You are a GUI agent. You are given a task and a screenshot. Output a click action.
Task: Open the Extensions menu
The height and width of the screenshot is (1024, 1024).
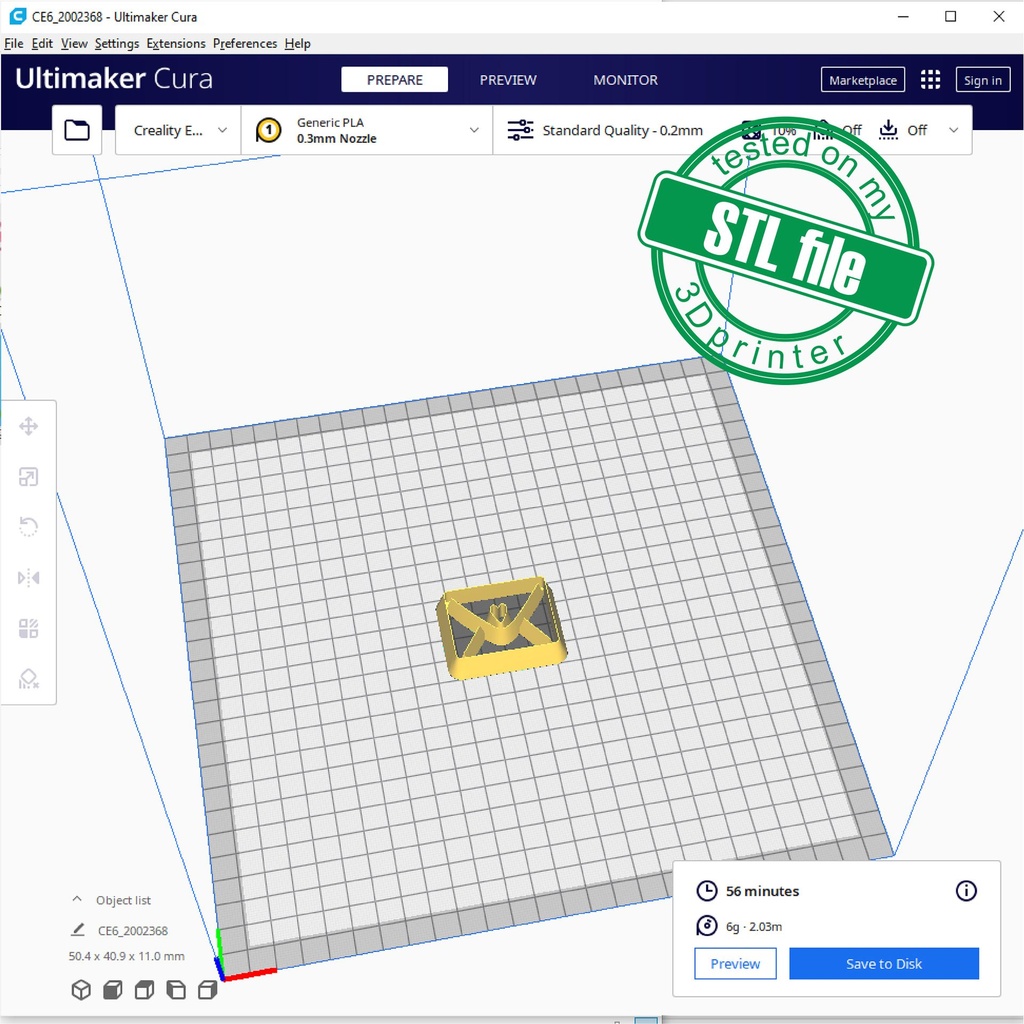176,44
